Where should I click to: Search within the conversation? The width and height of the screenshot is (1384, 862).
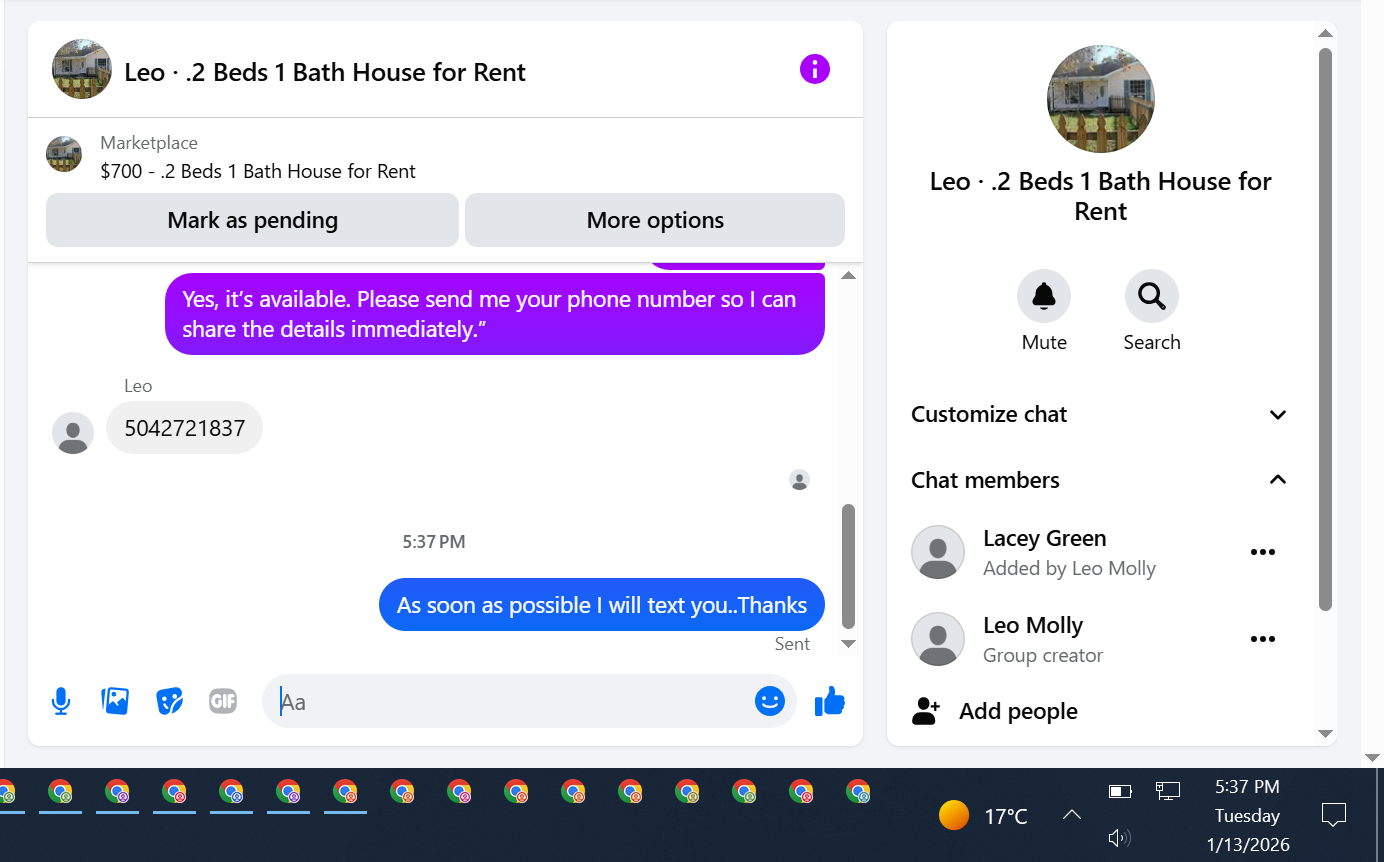pyautogui.click(x=1152, y=296)
